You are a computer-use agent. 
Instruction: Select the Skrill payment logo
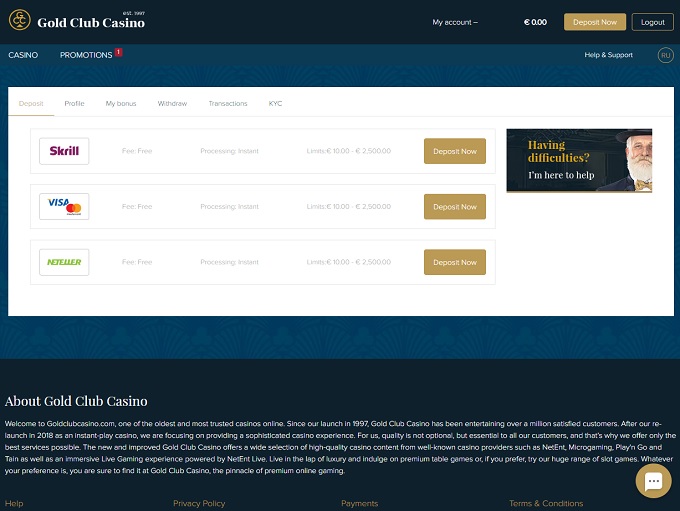coord(64,151)
